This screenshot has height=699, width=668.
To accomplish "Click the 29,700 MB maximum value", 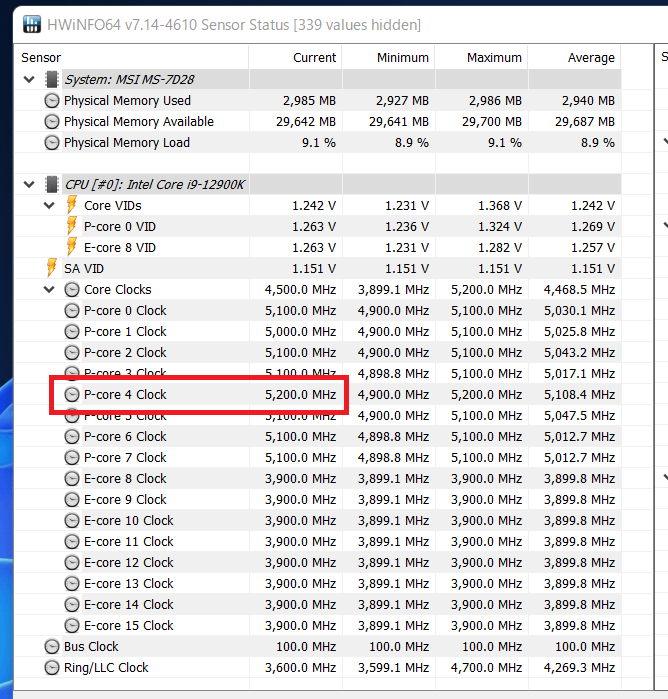I will click(x=492, y=122).
